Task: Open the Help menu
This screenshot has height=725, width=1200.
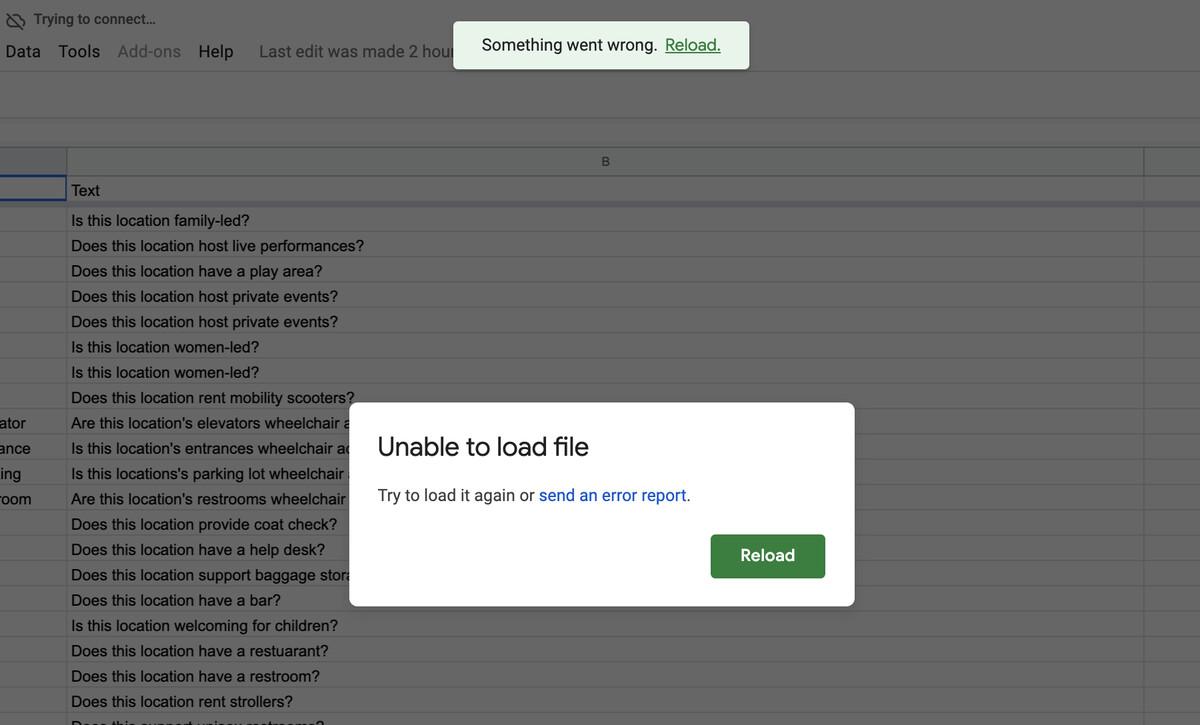Action: (x=215, y=51)
